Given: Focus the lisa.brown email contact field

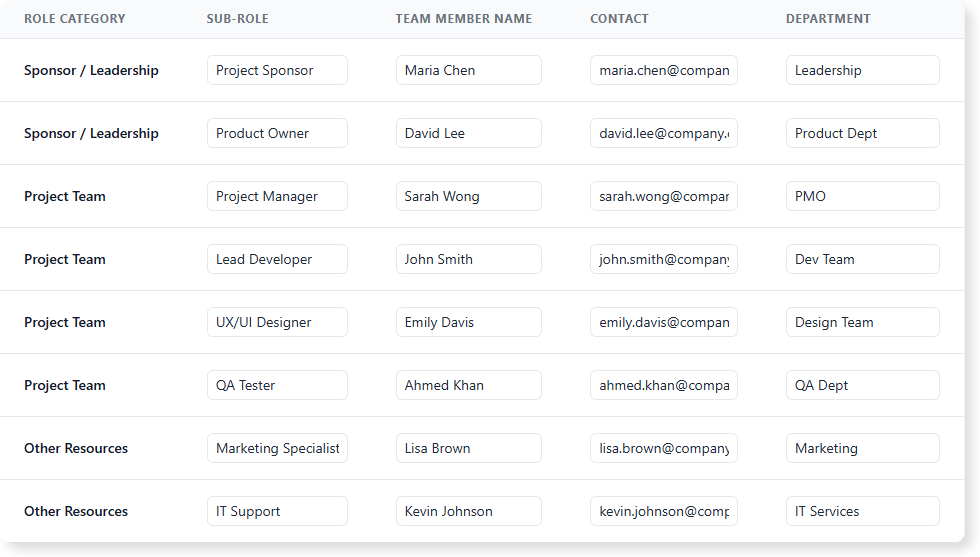Looking at the screenshot, I should pyautogui.click(x=663, y=448).
